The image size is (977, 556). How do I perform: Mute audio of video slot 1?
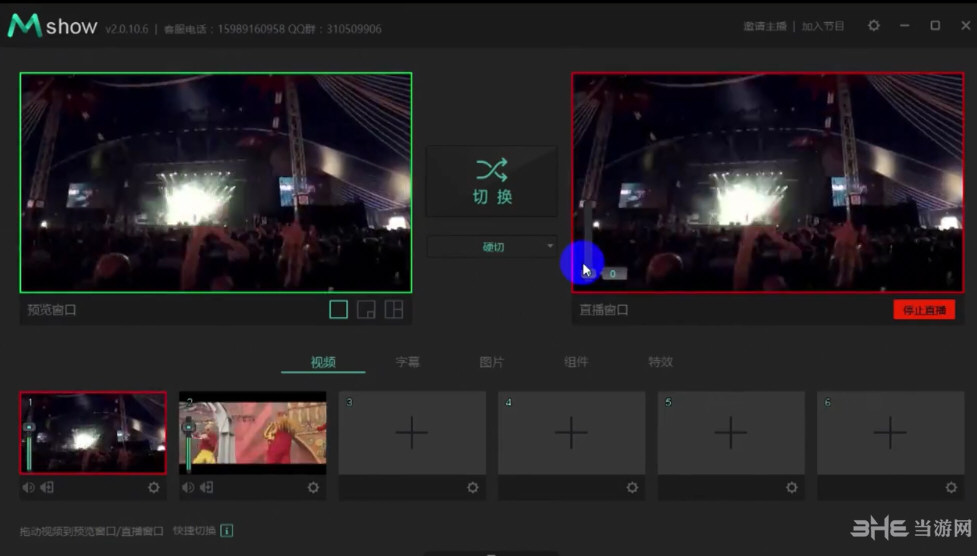(x=28, y=488)
